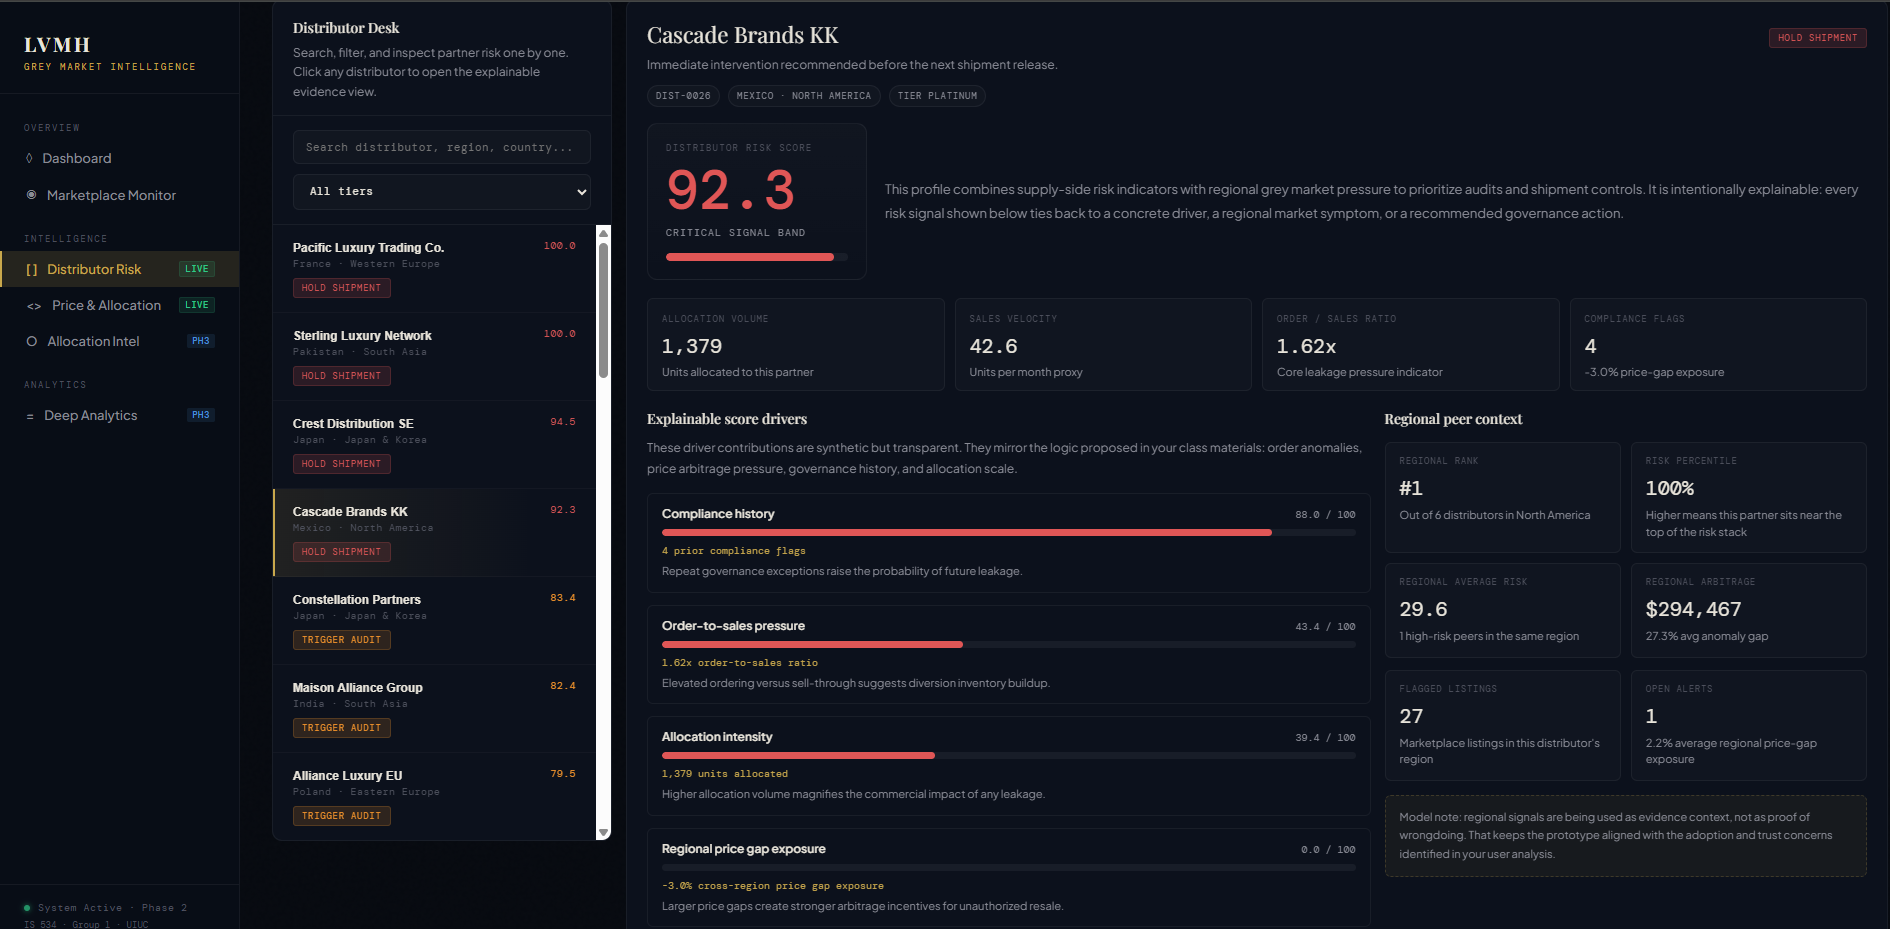This screenshot has height=929, width=1890.
Task: Click the Regional Rank #1 card
Action: pyautogui.click(x=1503, y=498)
